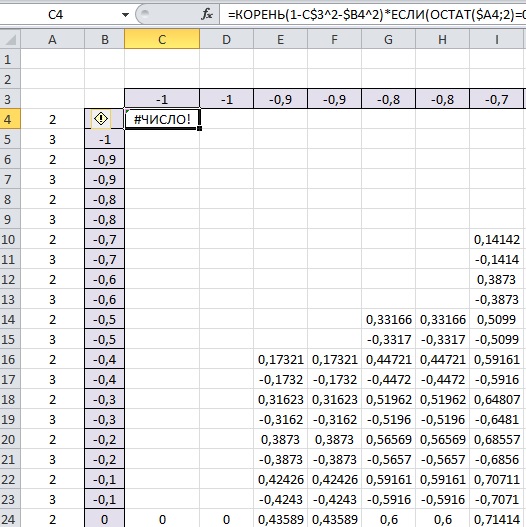
Task: Click cell B5 containing -1
Action: coord(105,139)
